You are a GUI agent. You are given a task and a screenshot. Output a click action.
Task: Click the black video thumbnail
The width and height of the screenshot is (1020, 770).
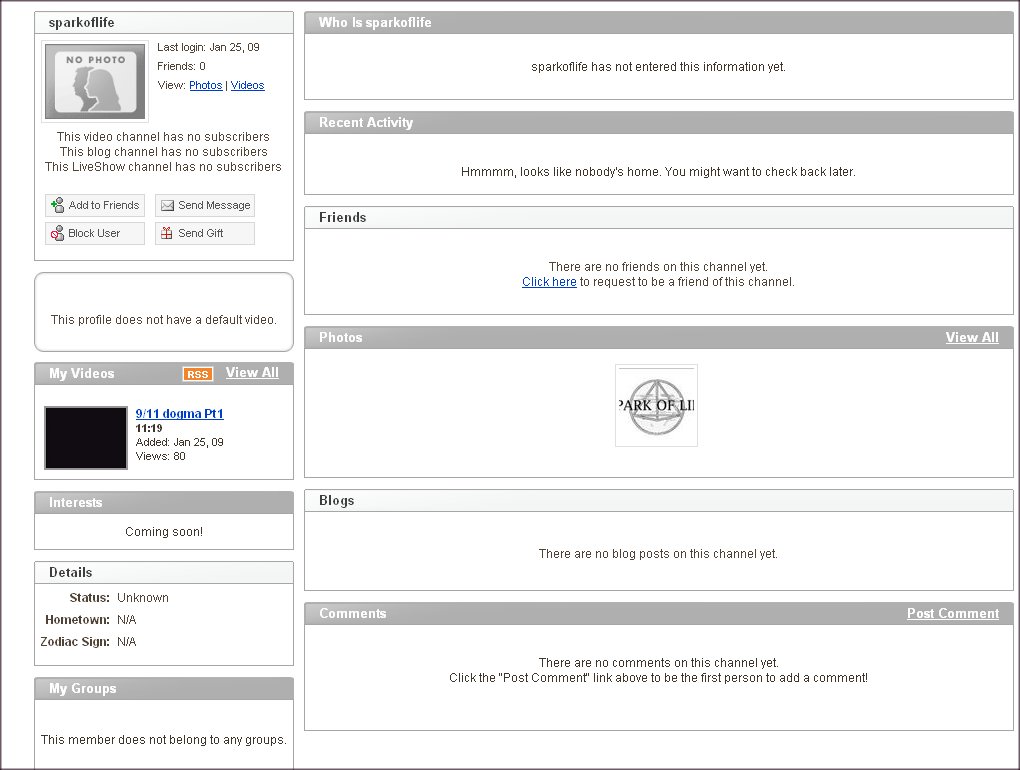click(x=86, y=438)
